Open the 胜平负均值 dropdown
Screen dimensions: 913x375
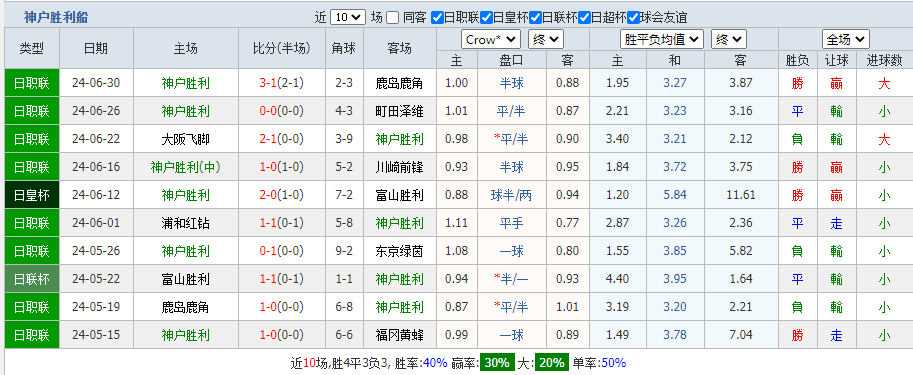coord(662,40)
